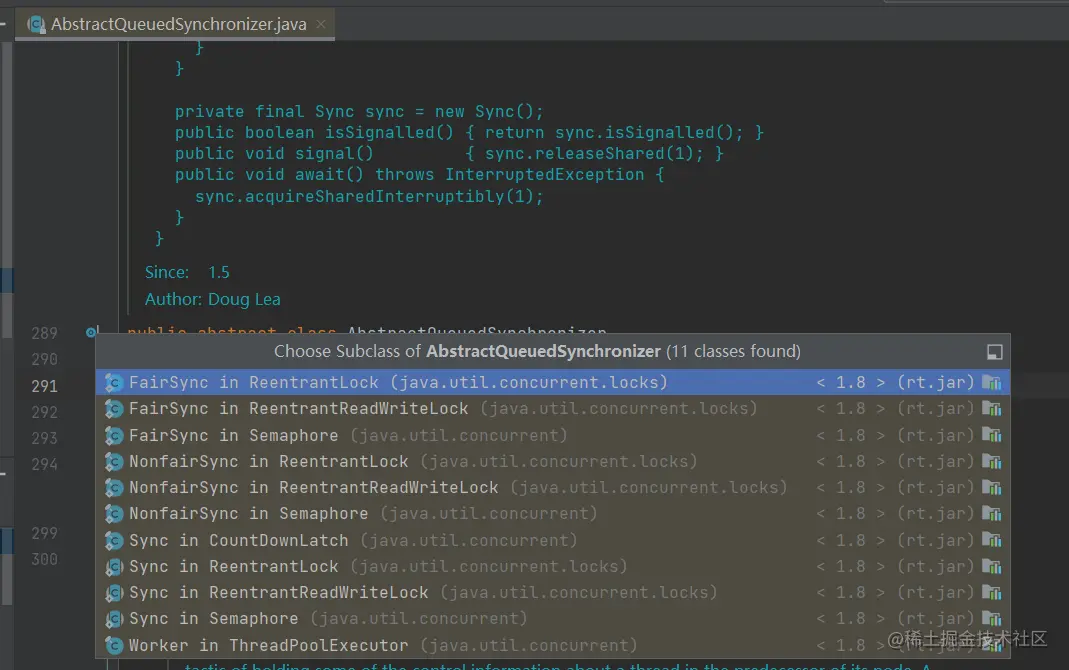Click the subclasses gutter icon on line 289
This screenshot has height=670, width=1069.
click(x=92, y=332)
